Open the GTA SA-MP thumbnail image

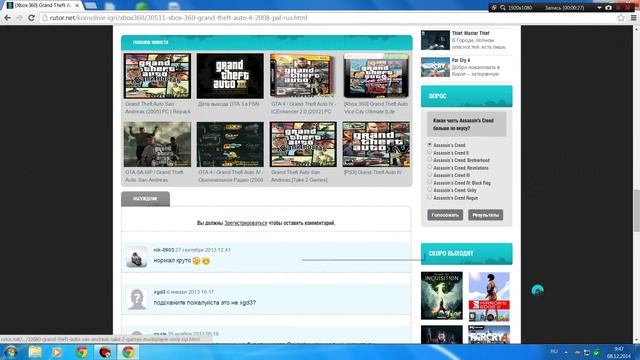(157, 144)
